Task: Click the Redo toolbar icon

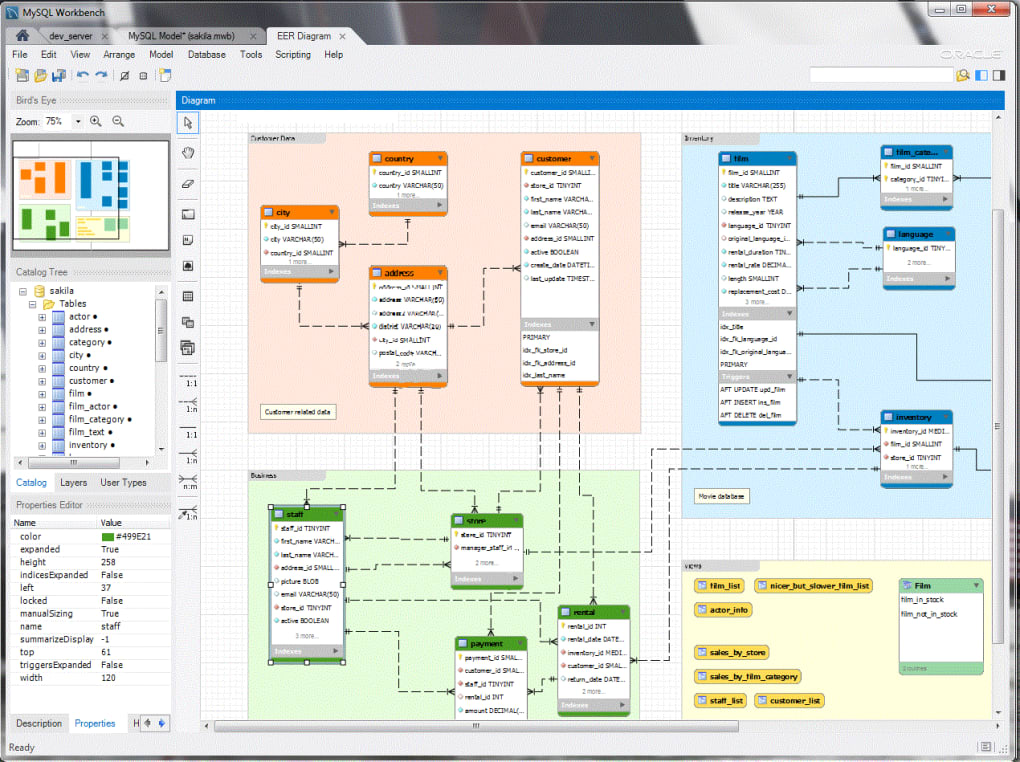Action: (101, 75)
